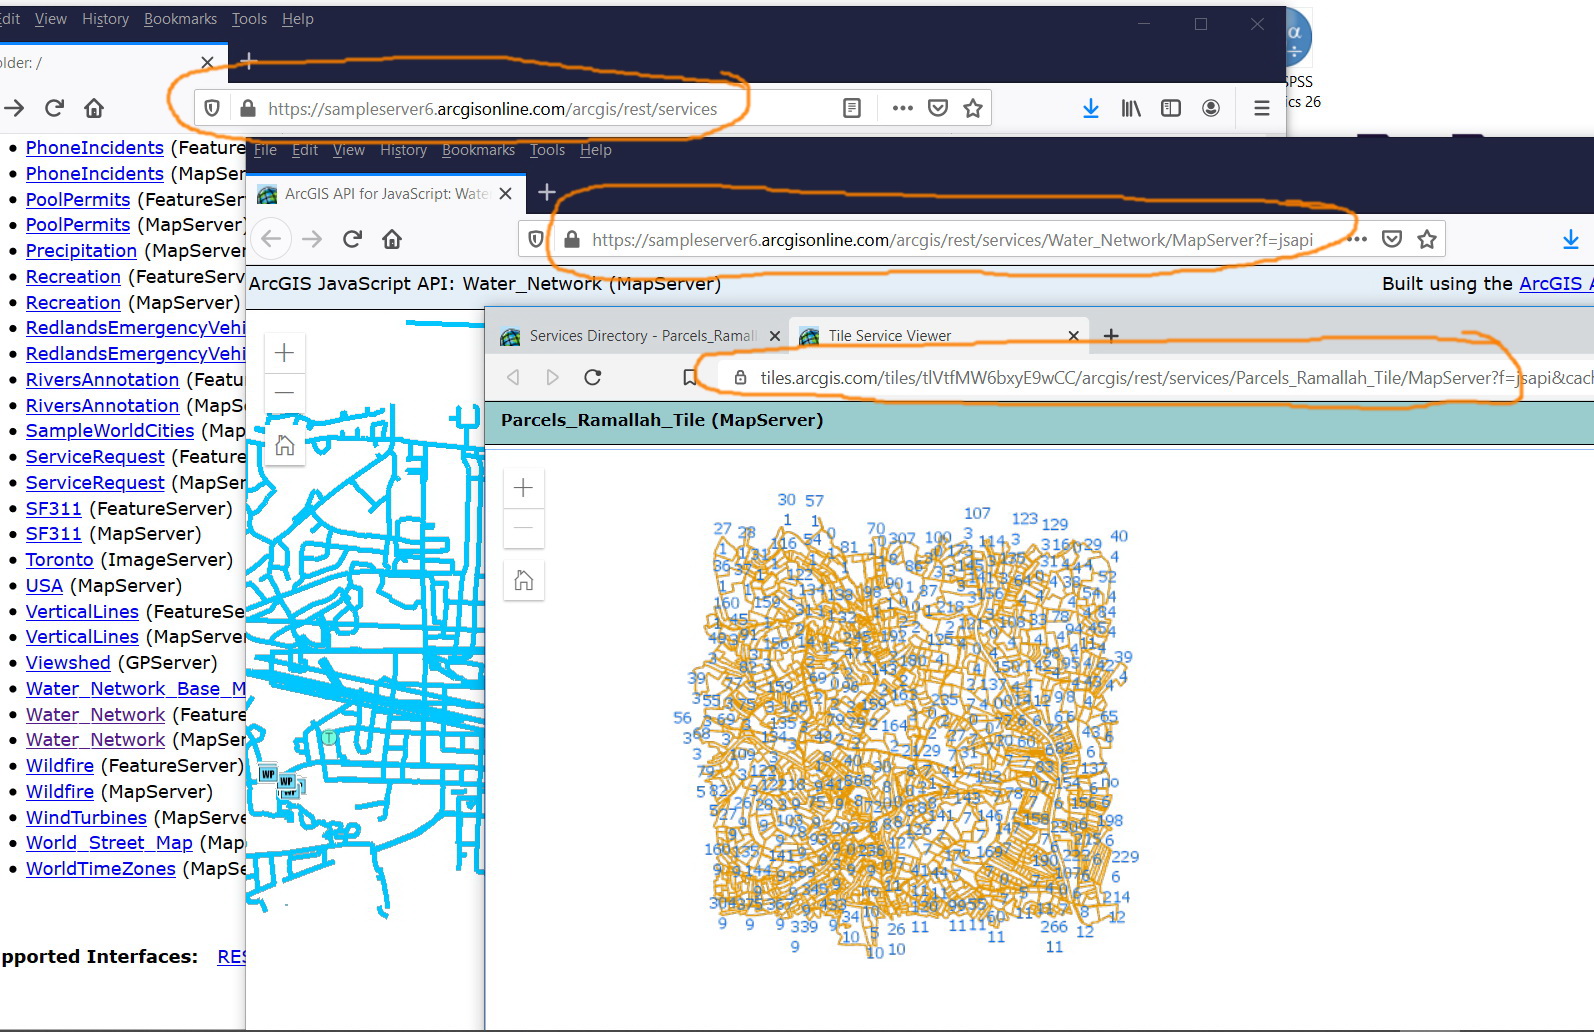Viewport: 1594px width, 1032px height.
Task: Close the 'older: /' tab
Action: point(207,62)
